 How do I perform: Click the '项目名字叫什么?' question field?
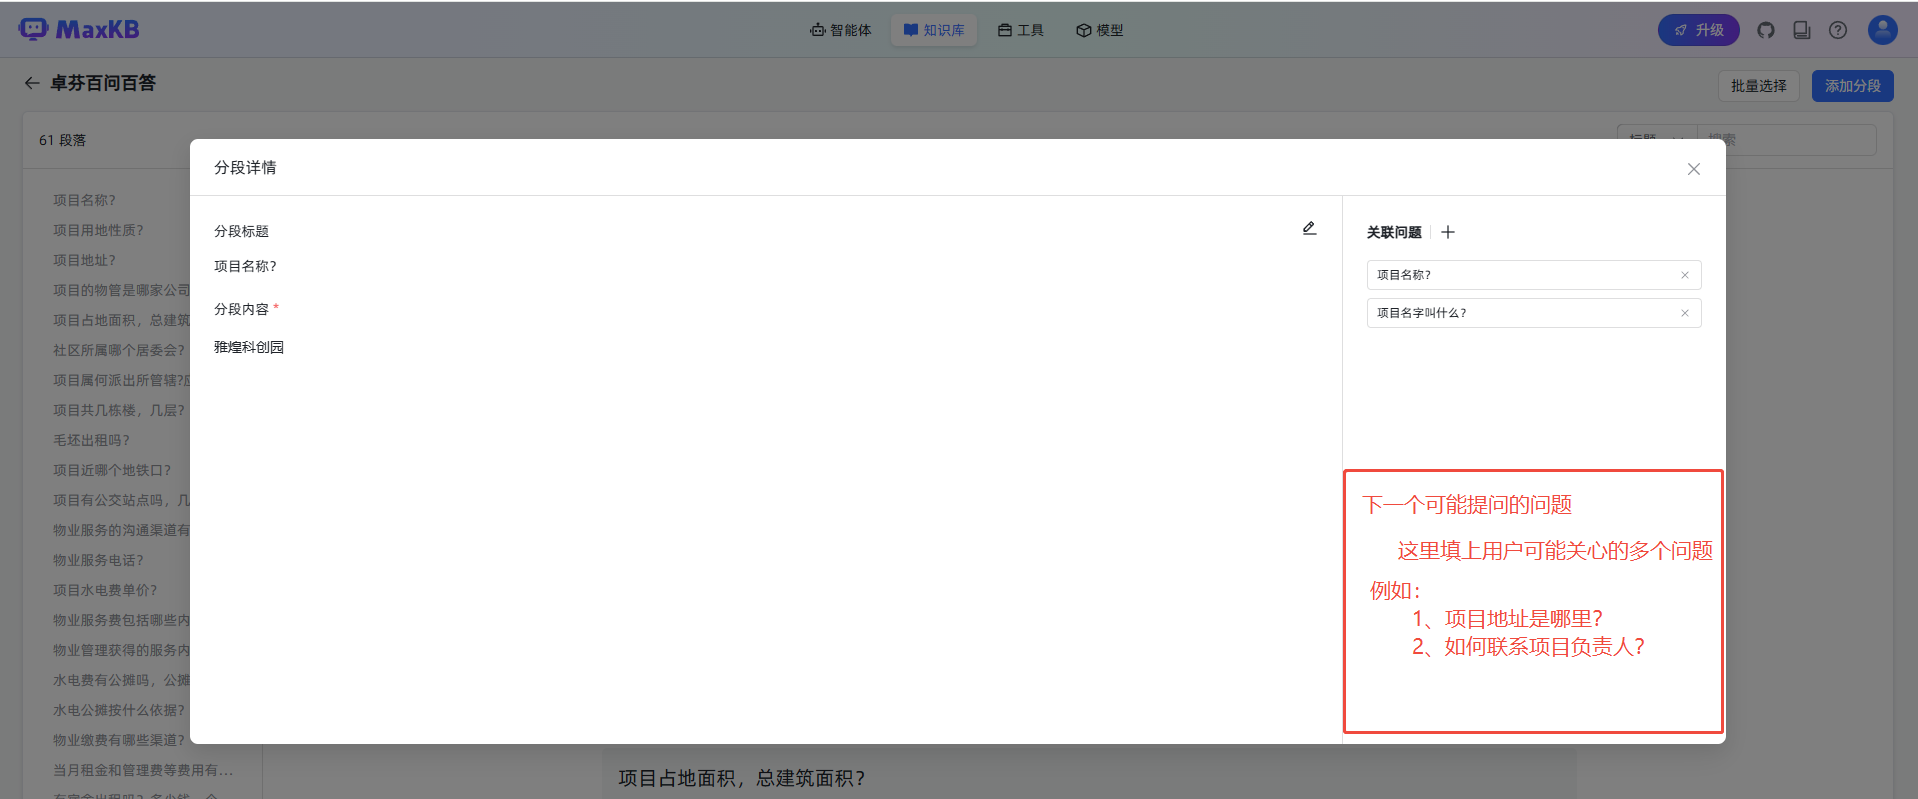[x=1520, y=313]
